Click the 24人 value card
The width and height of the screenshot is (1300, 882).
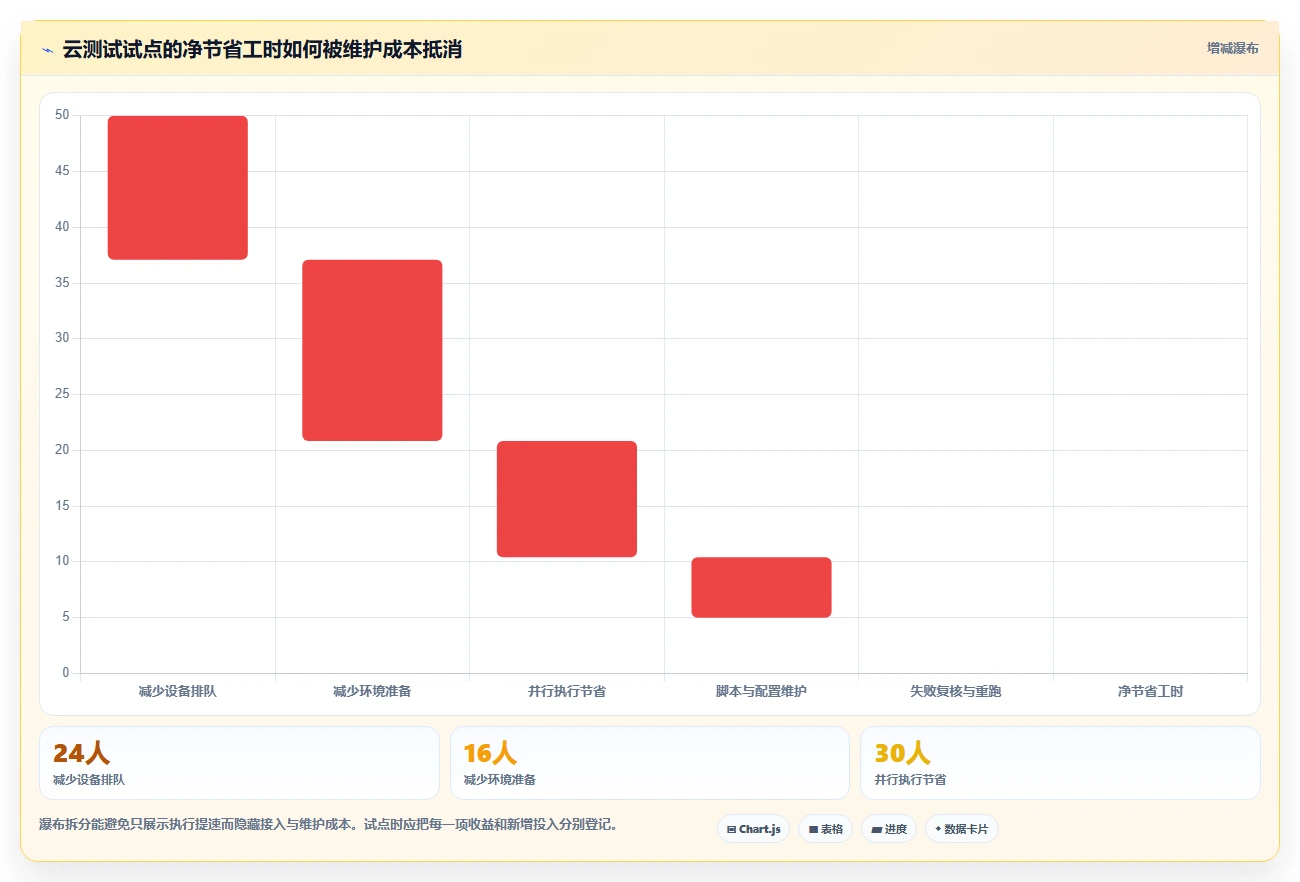click(239, 763)
